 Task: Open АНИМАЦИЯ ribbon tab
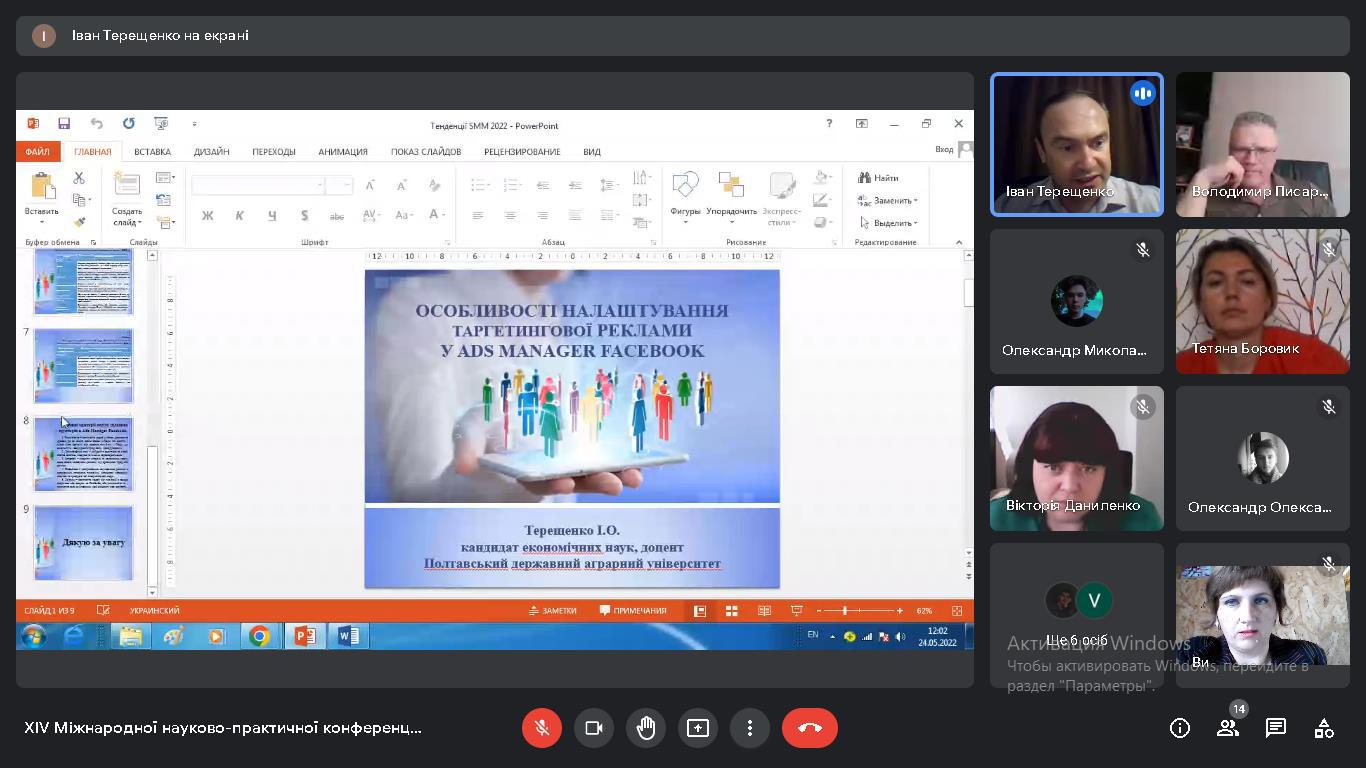click(x=343, y=152)
